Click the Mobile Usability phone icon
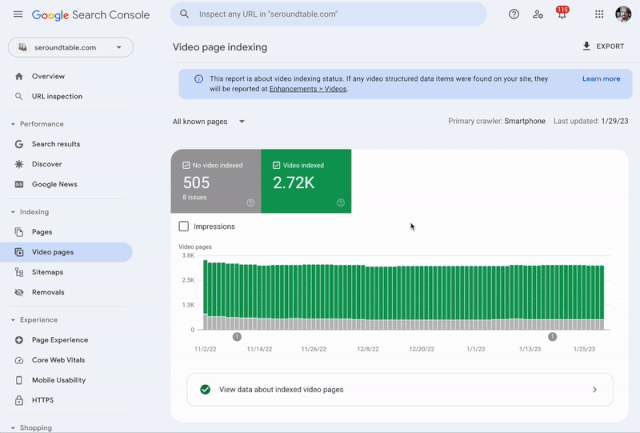This screenshot has height=433, width=640. coord(19,380)
